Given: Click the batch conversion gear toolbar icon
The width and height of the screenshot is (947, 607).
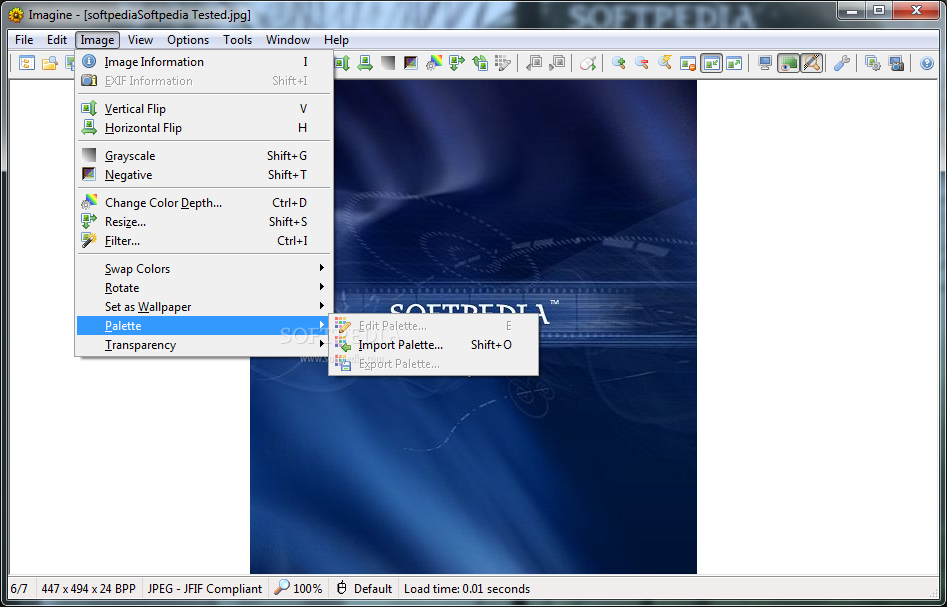Looking at the screenshot, I should click(x=873, y=63).
